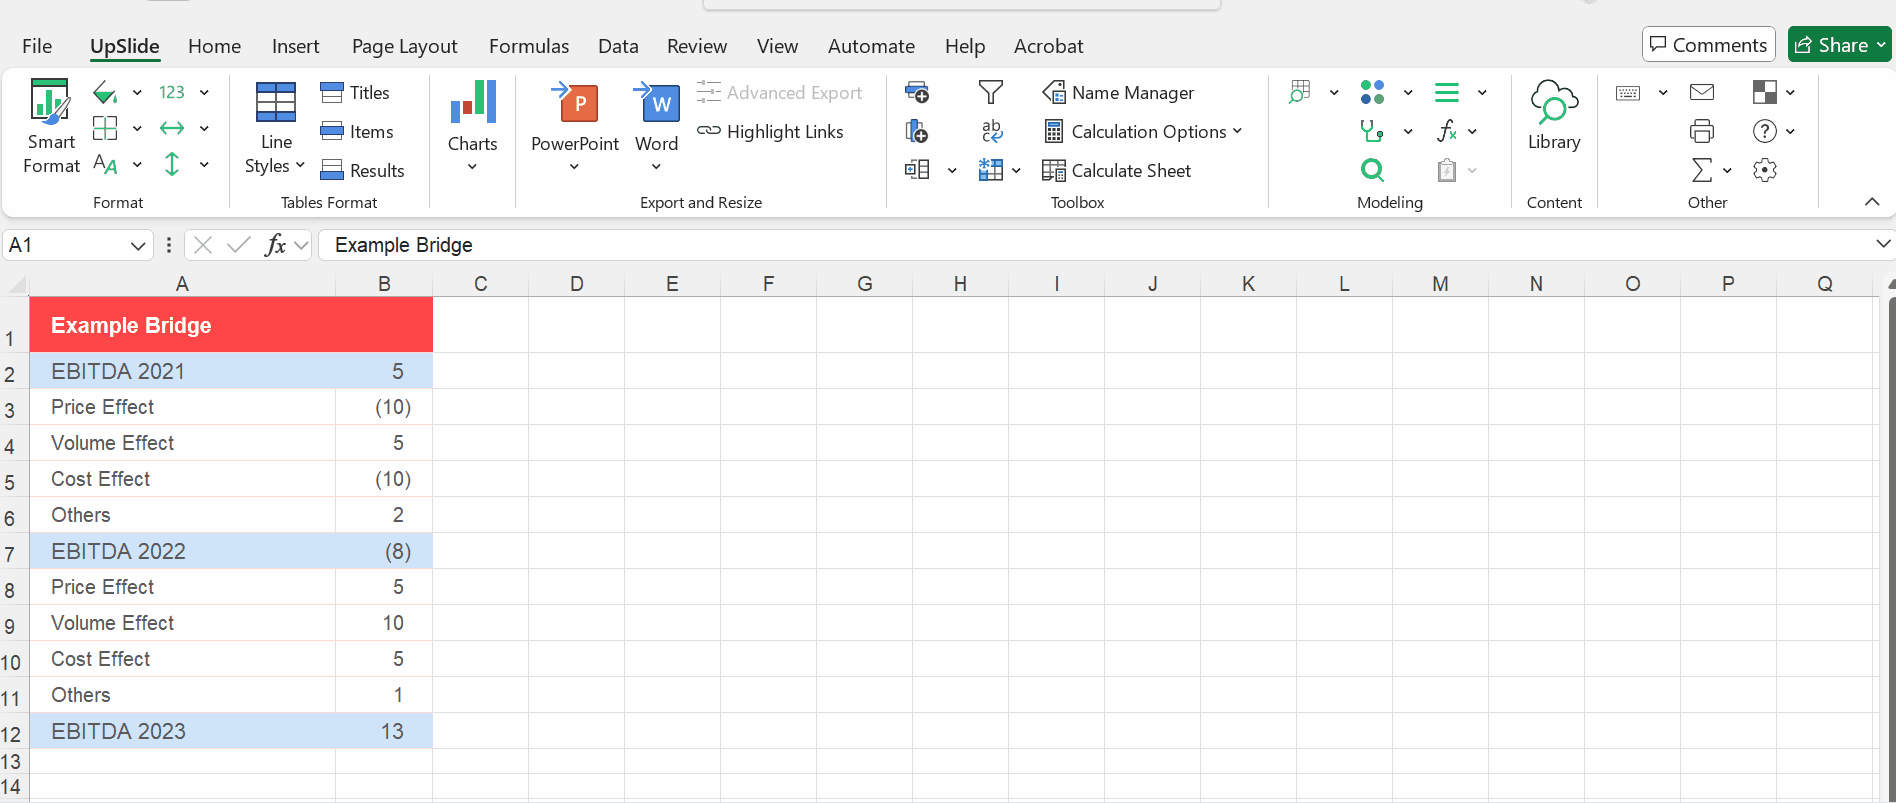
Task: Open the Name Box dropdown arrow
Action: click(x=138, y=246)
